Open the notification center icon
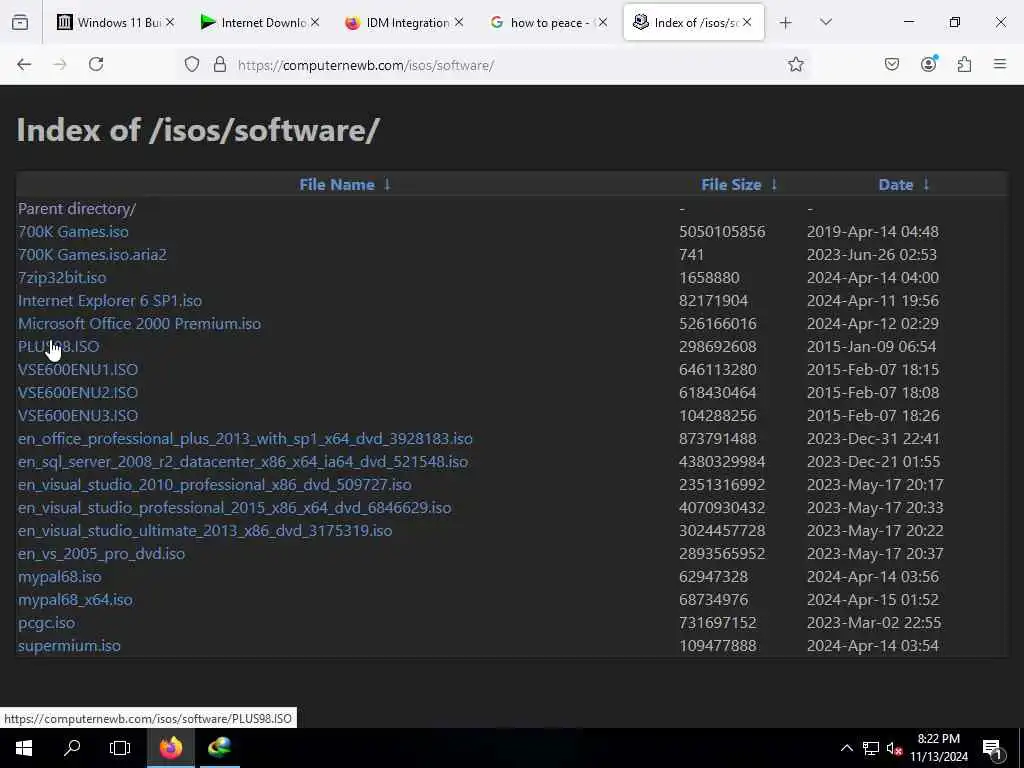1024x768 pixels. coord(992,749)
